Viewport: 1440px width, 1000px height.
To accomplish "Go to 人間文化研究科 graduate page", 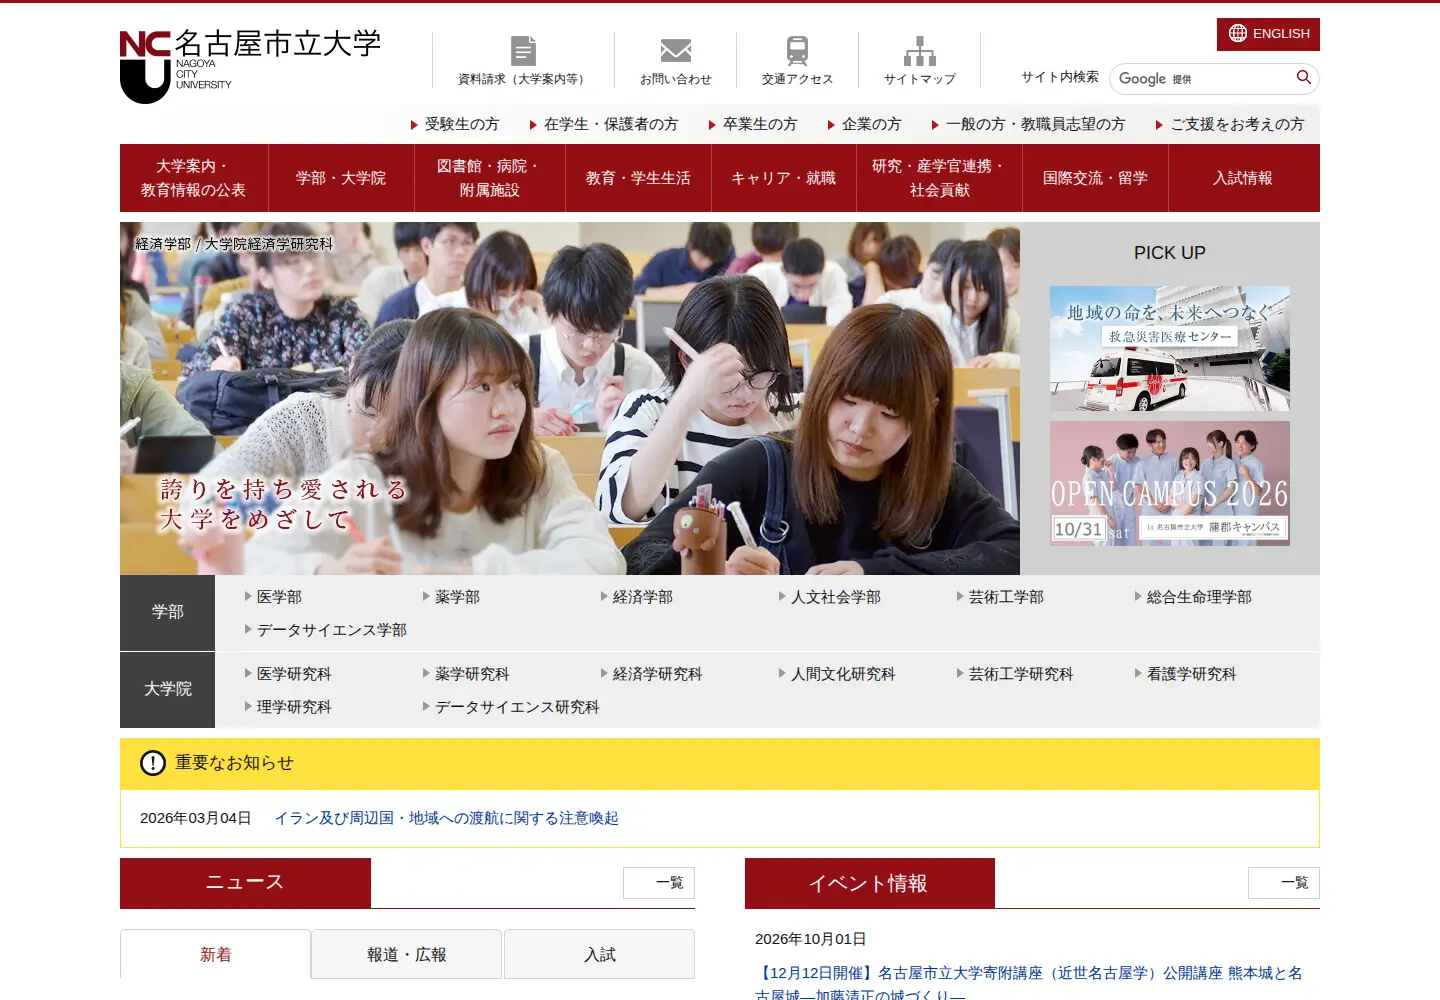I will click(837, 674).
